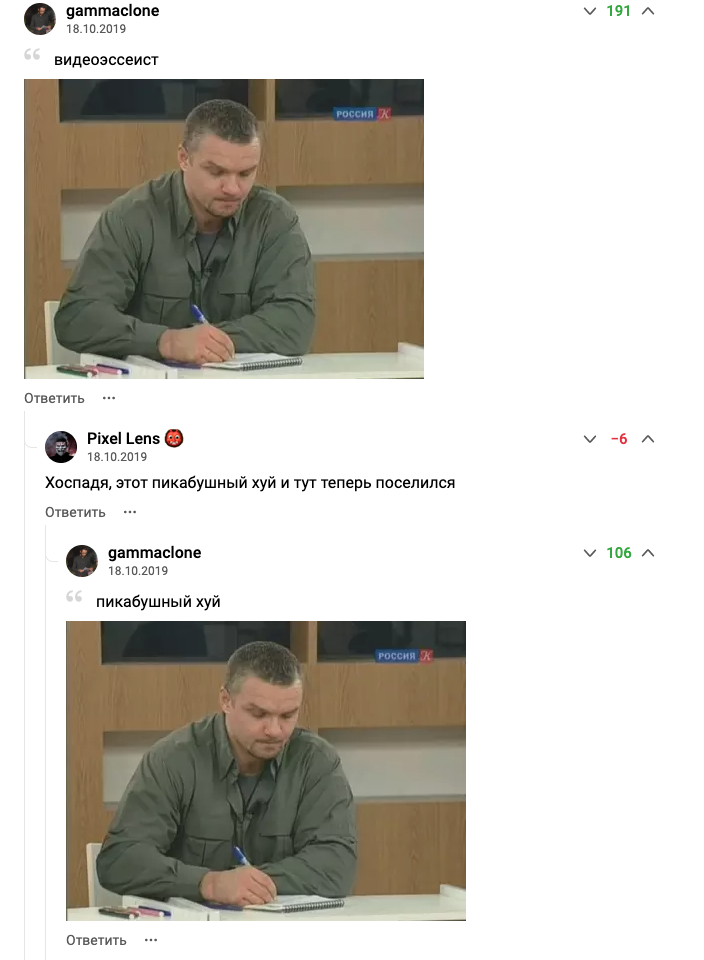
Task: Open Pixel Lens username link
Action: point(123,438)
